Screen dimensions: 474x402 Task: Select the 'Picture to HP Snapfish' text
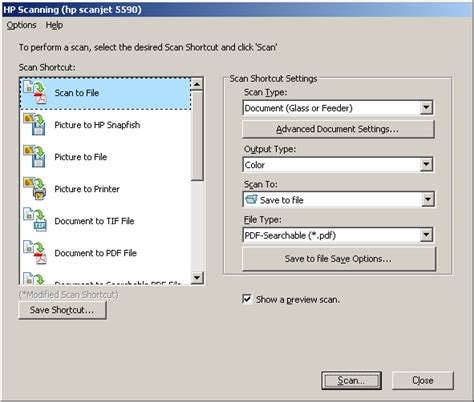click(x=97, y=125)
